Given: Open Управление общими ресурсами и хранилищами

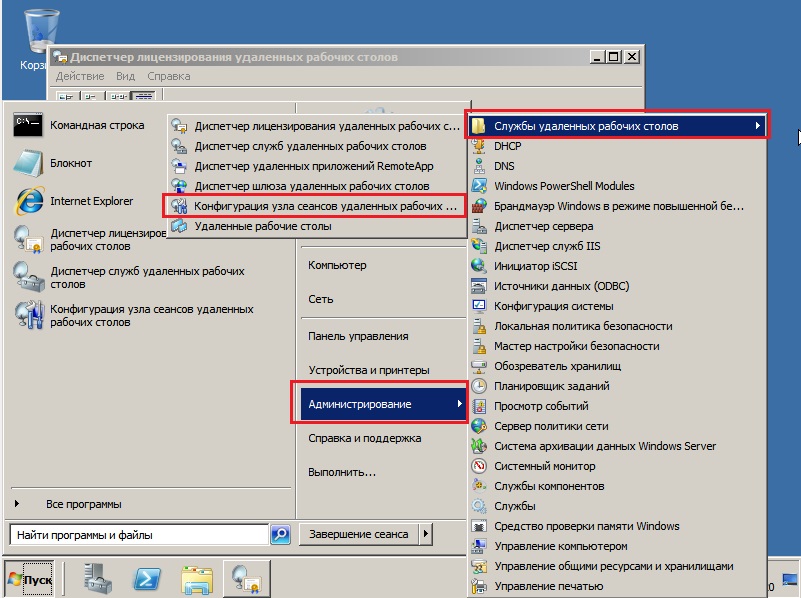Looking at the screenshot, I should coord(618,566).
